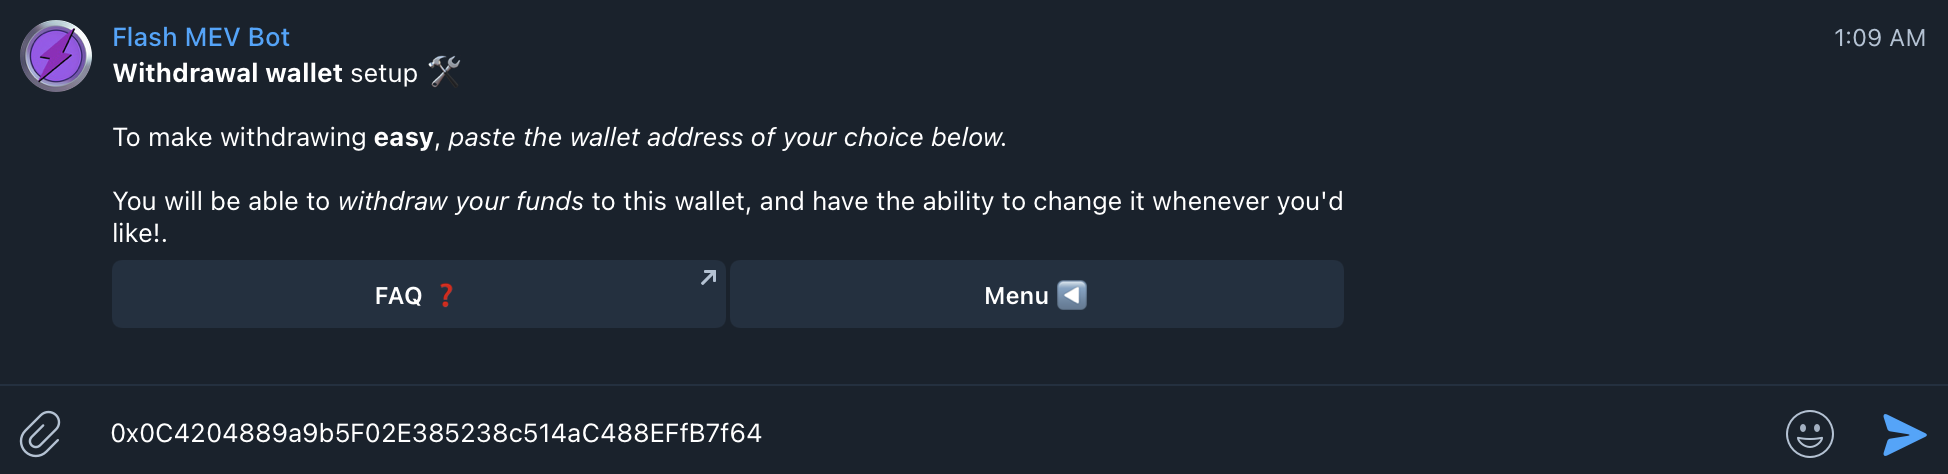This screenshot has width=1948, height=474.
Task: Open the emoji smiley picker
Action: 1809,434
